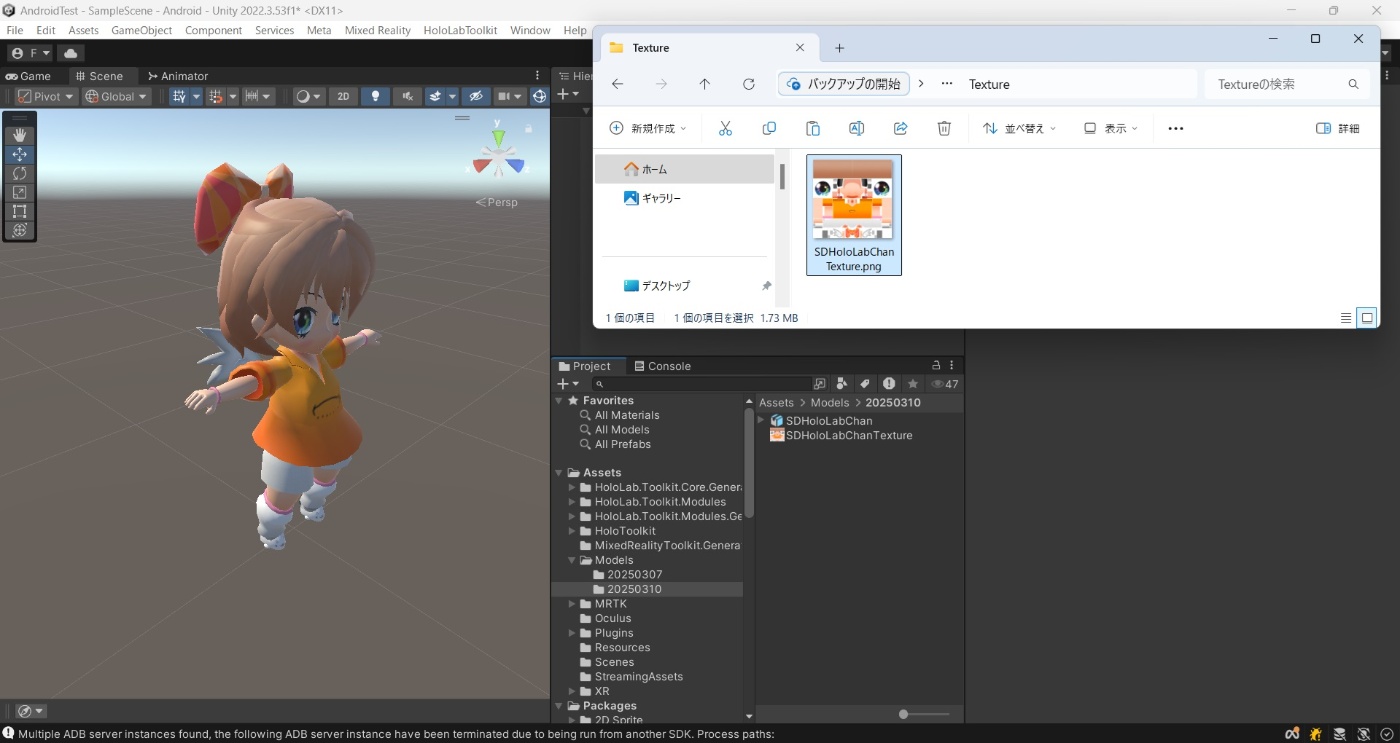
Task: Open the GameObject menu
Action: tap(142, 30)
